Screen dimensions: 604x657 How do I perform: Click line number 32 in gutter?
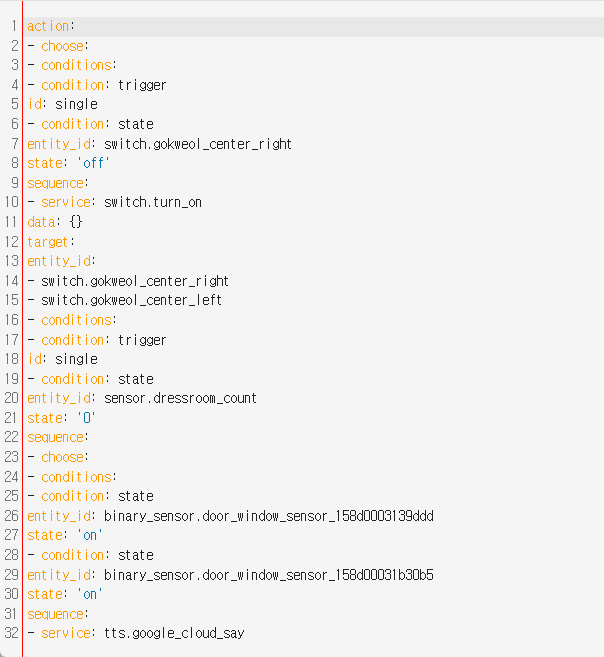click(x=12, y=633)
